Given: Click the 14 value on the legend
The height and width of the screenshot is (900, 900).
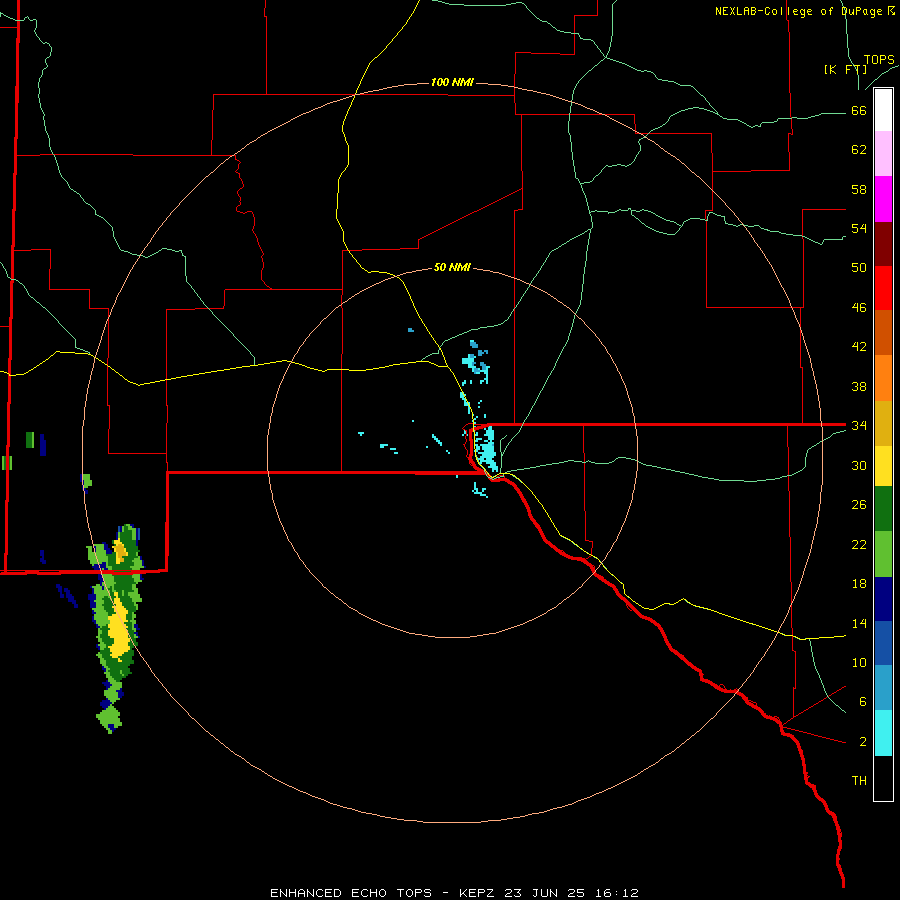Looking at the screenshot, I should click(859, 623).
